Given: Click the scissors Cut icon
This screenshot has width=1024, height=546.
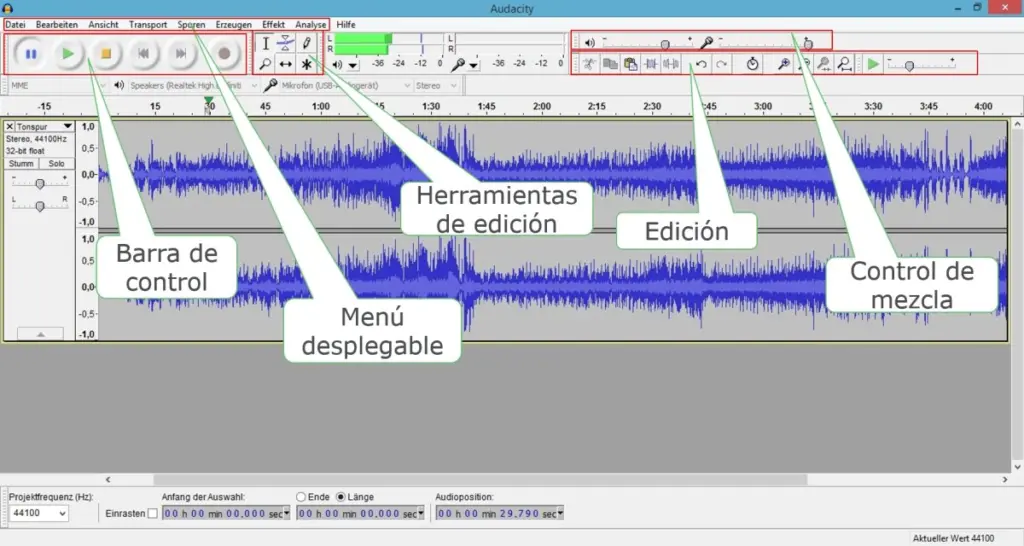Looking at the screenshot, I should pos(589,64).
